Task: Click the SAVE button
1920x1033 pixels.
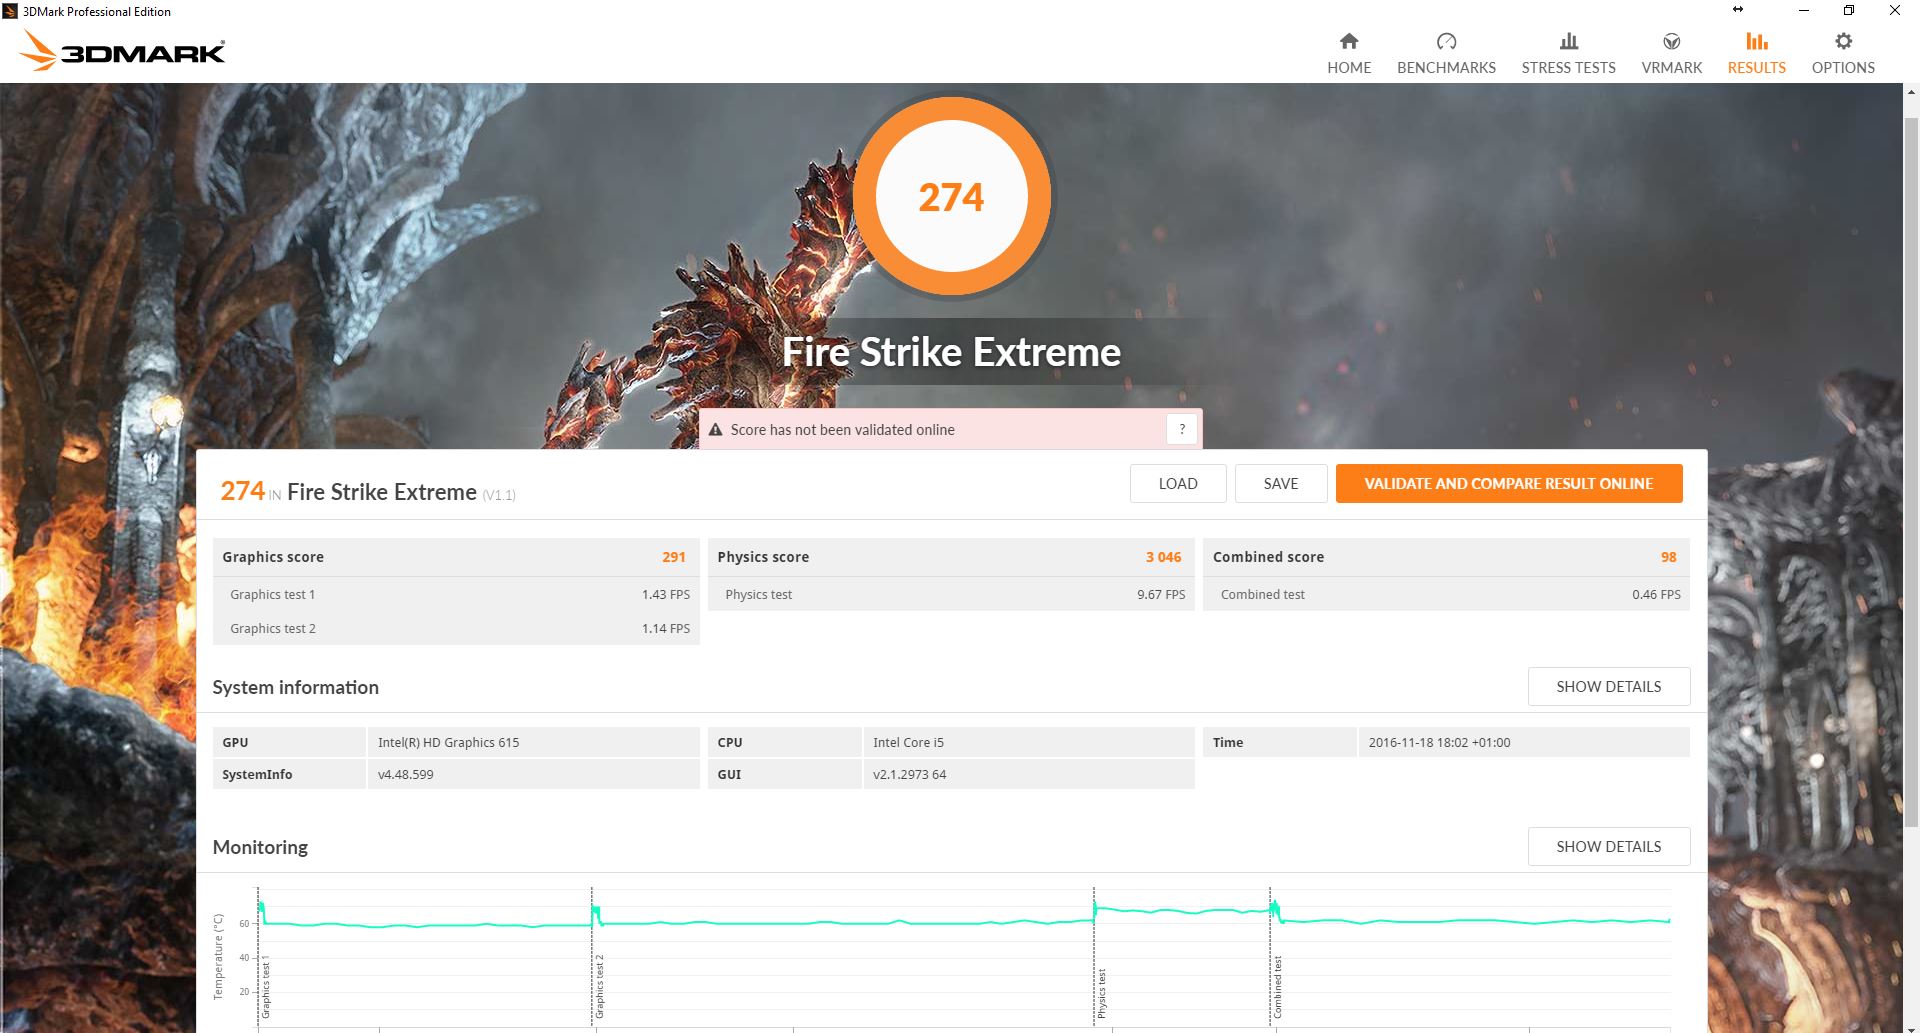Action: tap(1281, 484)
